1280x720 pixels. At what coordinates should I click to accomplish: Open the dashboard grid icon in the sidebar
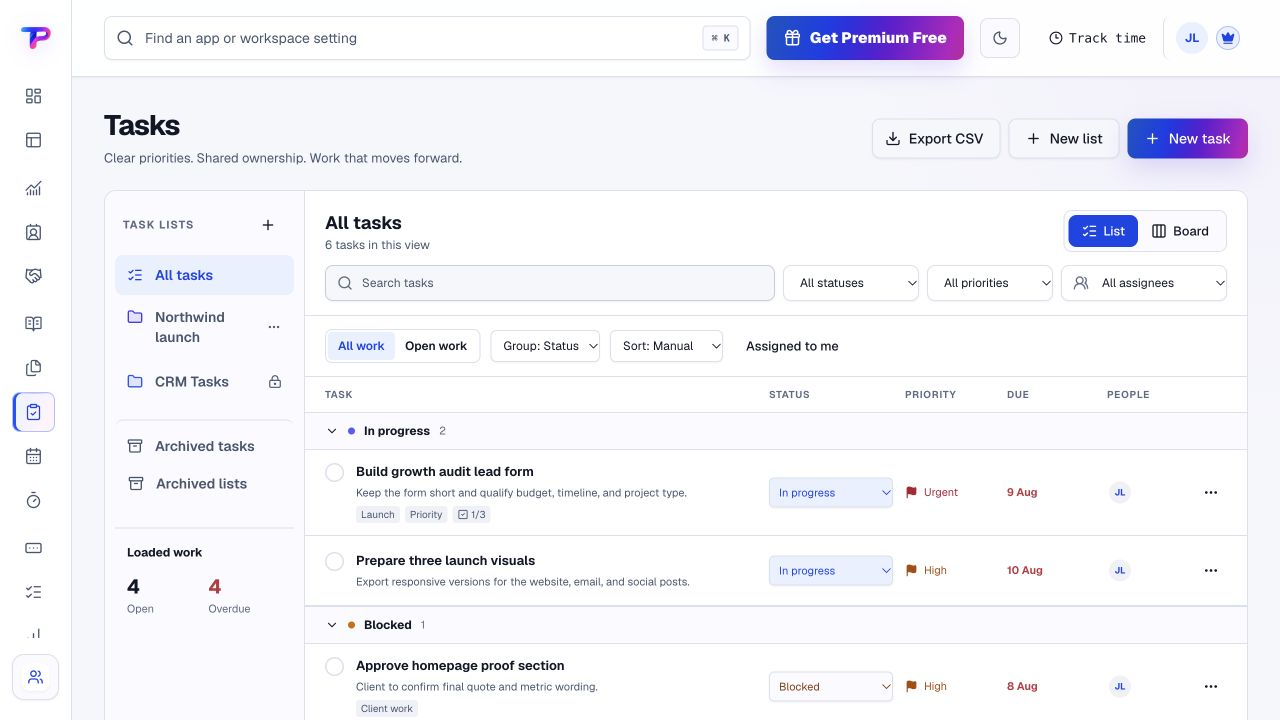click(33, 96)
